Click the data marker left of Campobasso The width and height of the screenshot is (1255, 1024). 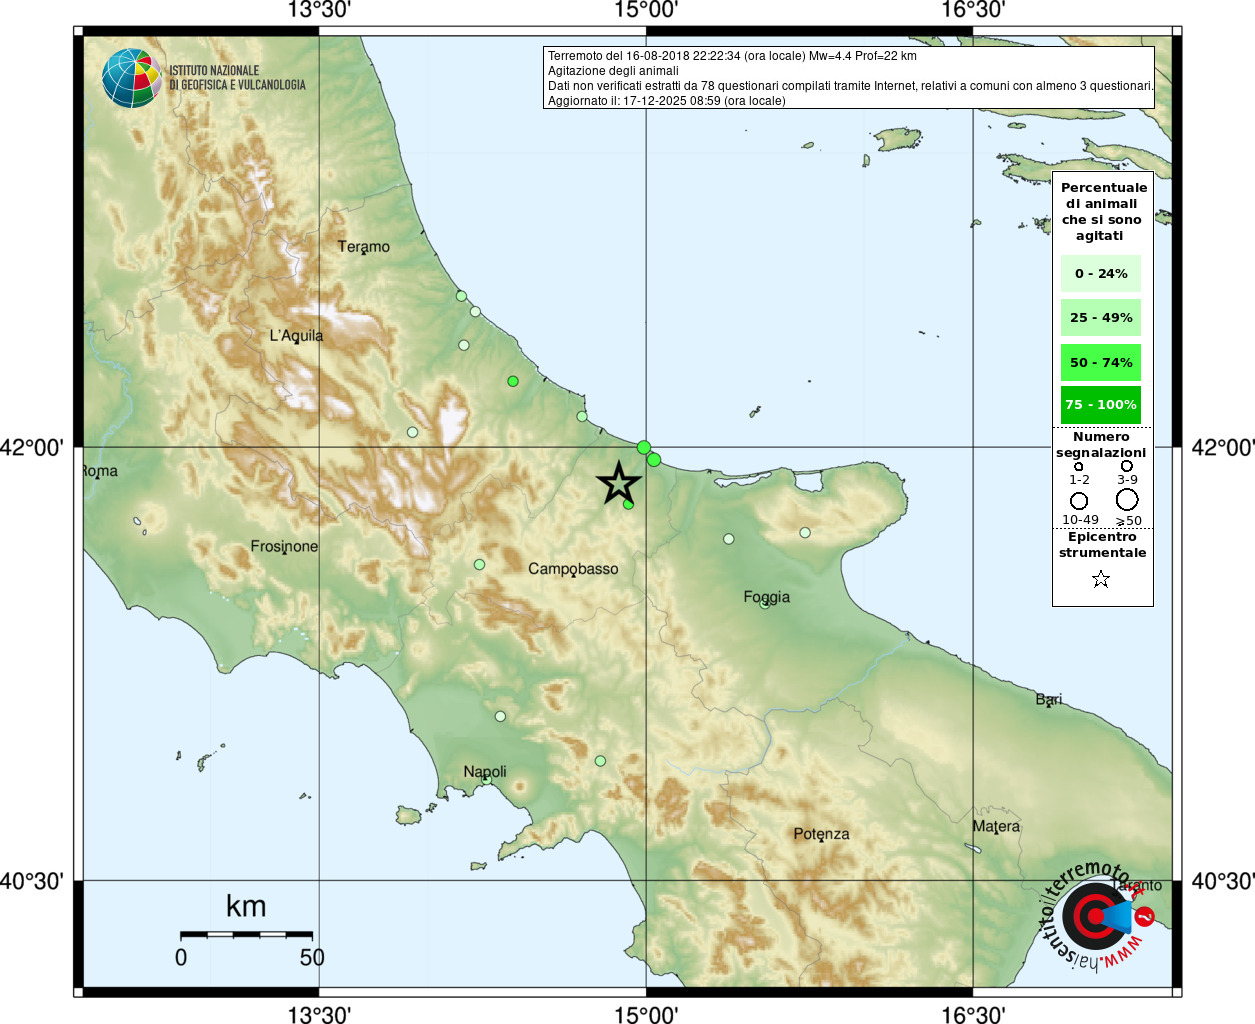coord(479,565)
